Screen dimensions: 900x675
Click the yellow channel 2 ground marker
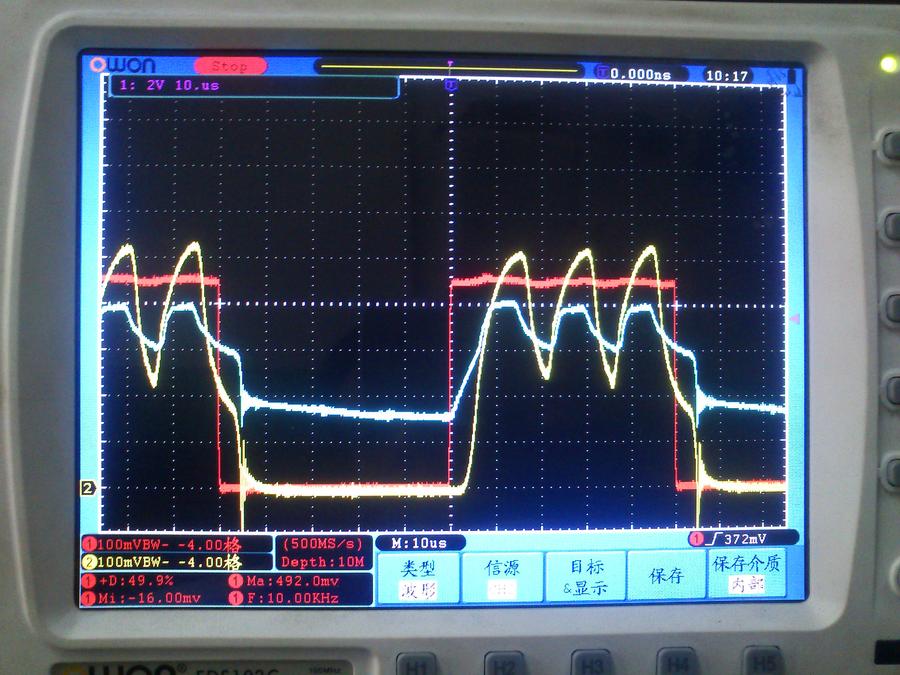click(88, 488)
